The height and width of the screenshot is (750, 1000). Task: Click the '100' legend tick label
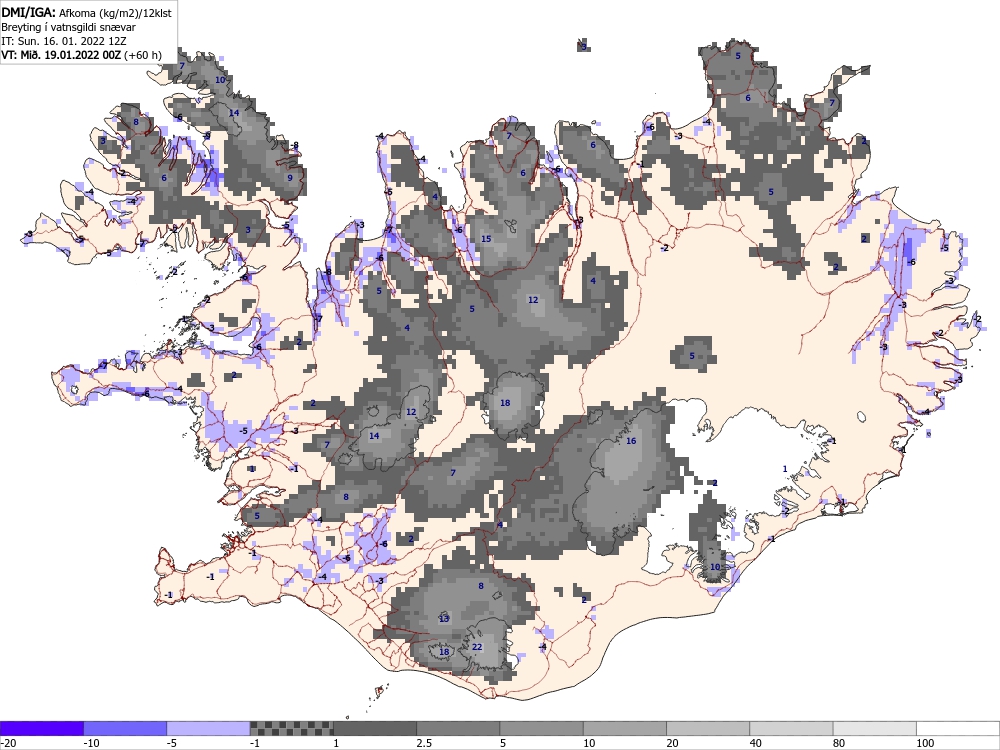point(925,743)
